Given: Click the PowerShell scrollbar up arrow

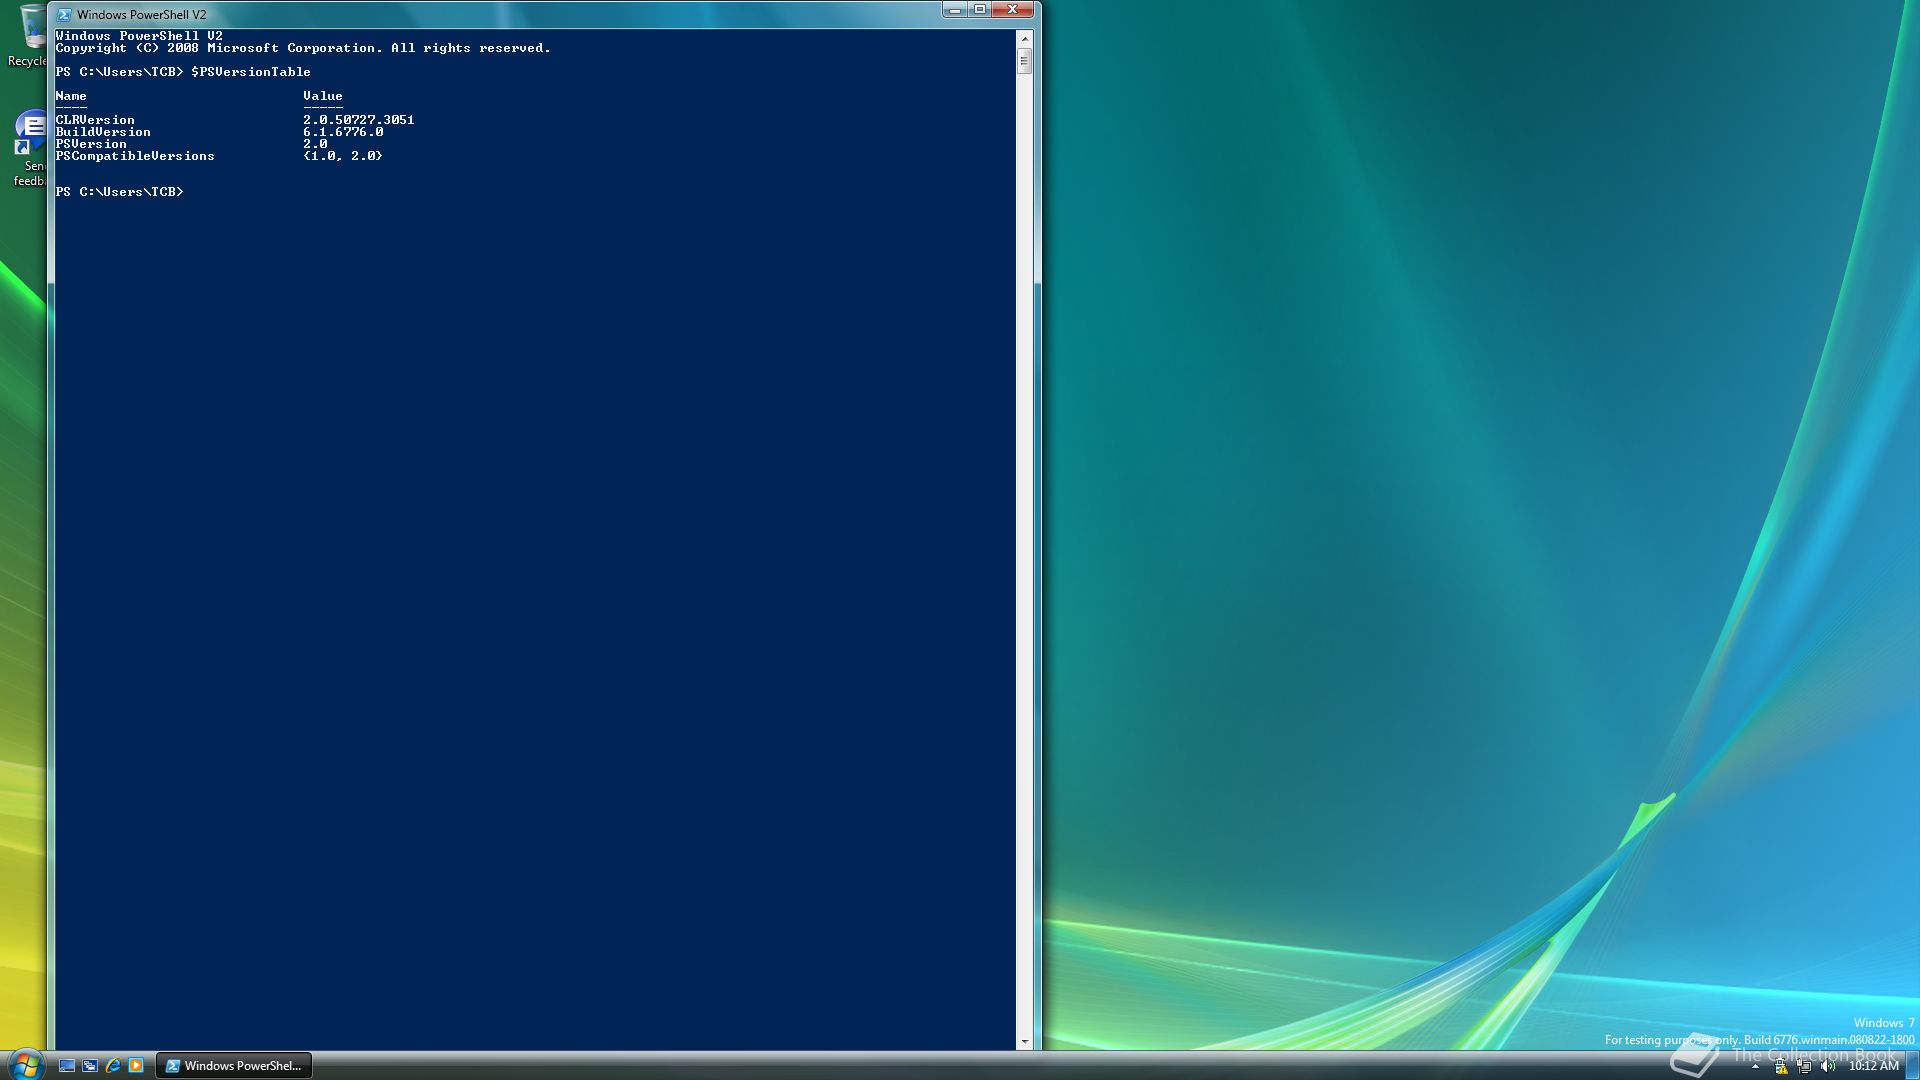Looking at the screenshot, I should pos(1024,37).
